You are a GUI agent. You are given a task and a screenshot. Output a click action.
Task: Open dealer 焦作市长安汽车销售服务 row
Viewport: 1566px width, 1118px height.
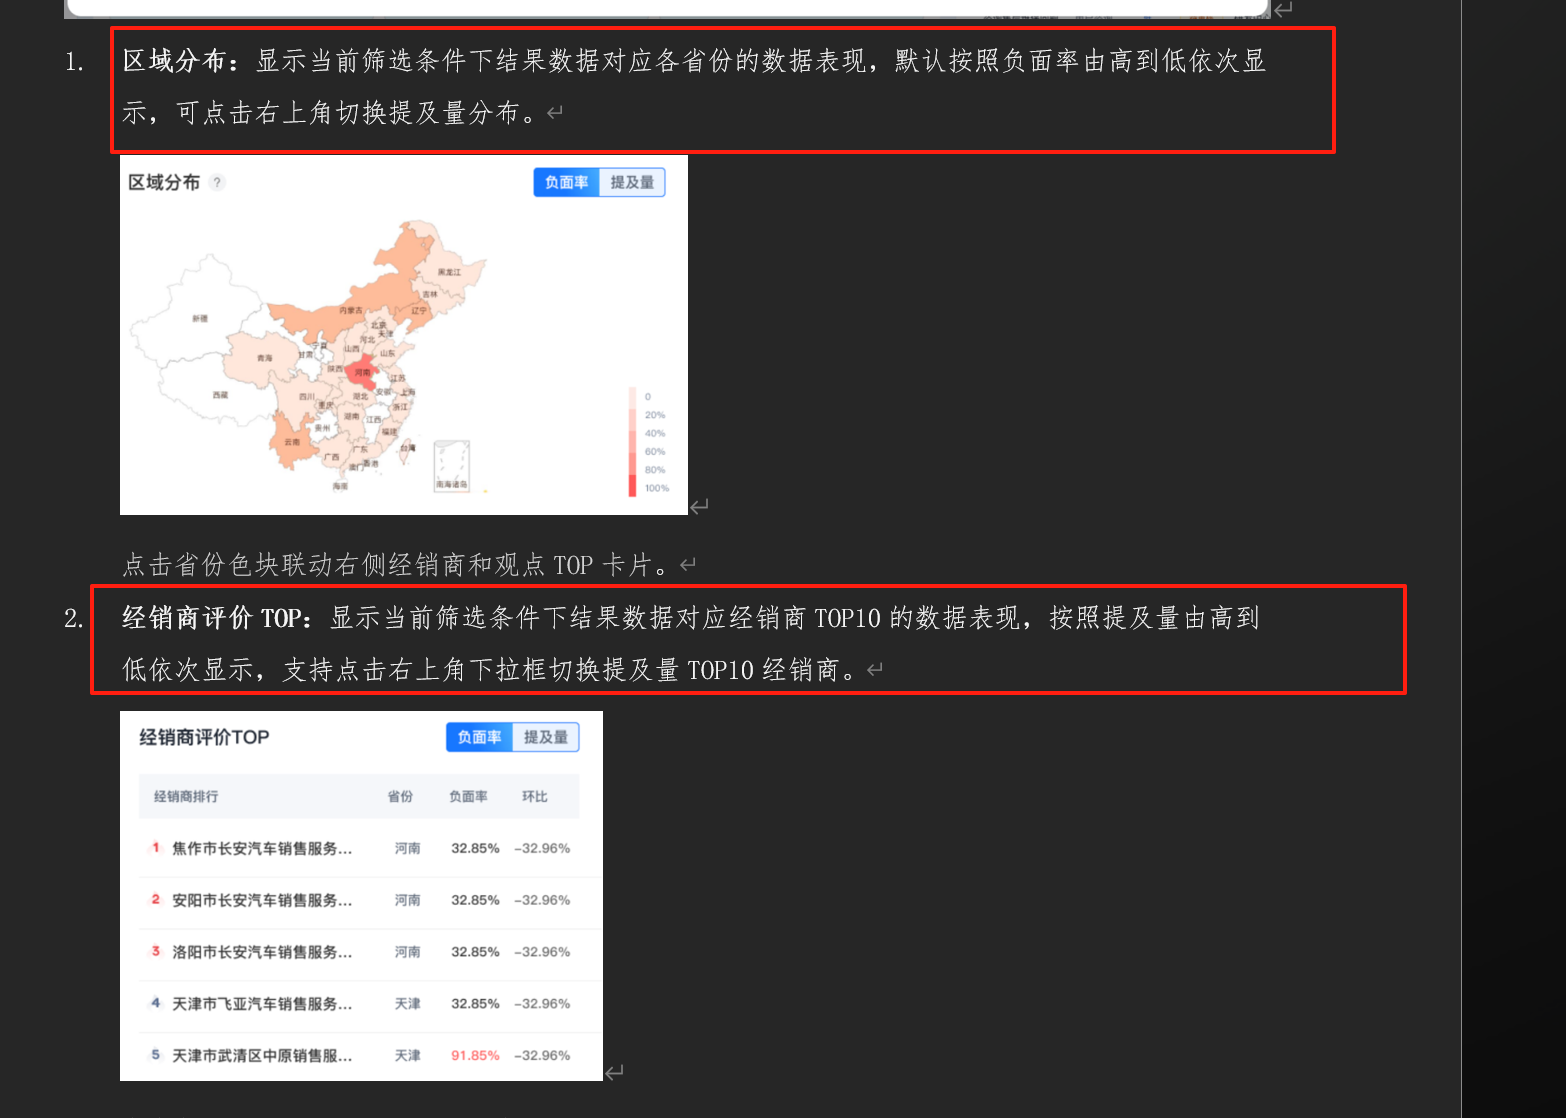262,849
